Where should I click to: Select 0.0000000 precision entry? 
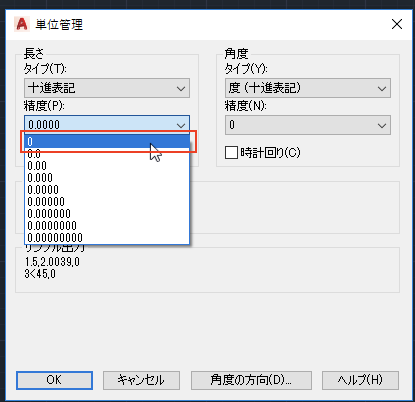pyautogui.click(x=107, y=226)
